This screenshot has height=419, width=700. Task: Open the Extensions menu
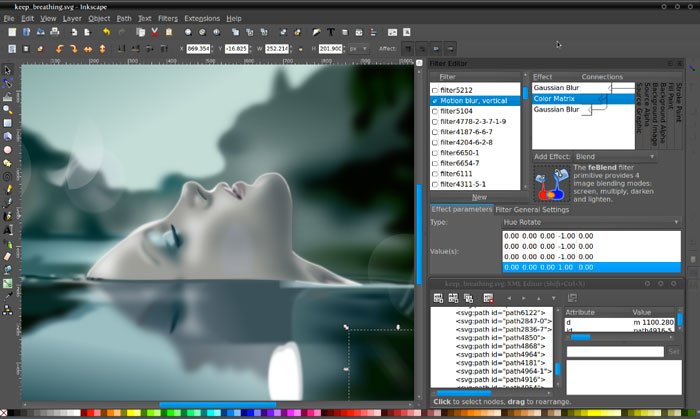click(x=202, y=18)
